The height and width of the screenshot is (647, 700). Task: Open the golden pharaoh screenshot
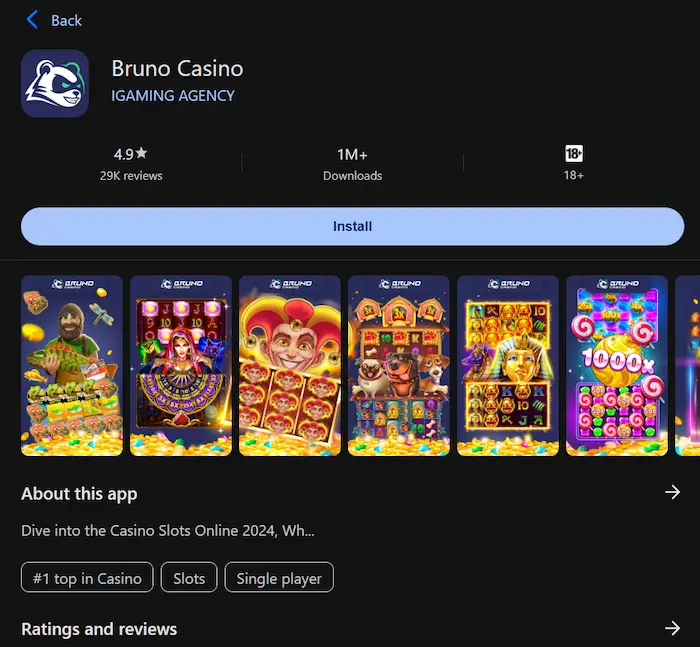(508, 366)
